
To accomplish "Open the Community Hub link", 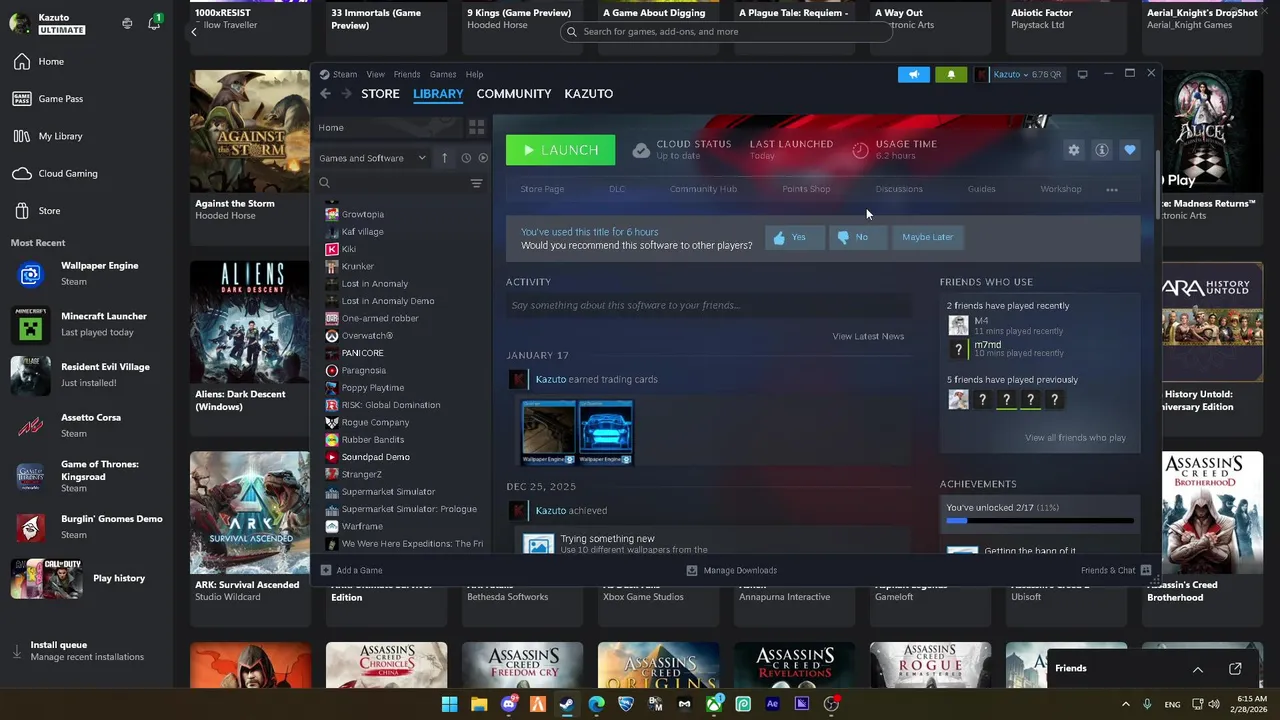I will coord(703,189).
